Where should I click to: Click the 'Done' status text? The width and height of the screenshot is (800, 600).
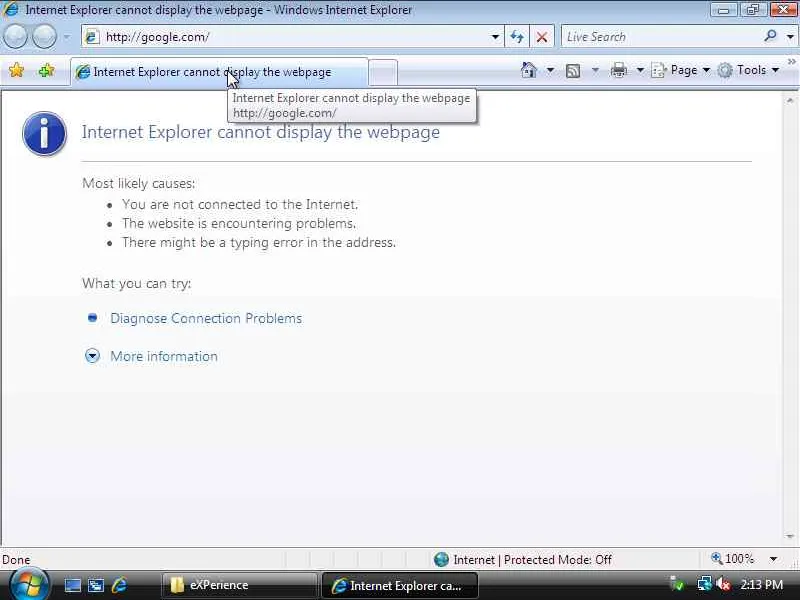(16, 560)
